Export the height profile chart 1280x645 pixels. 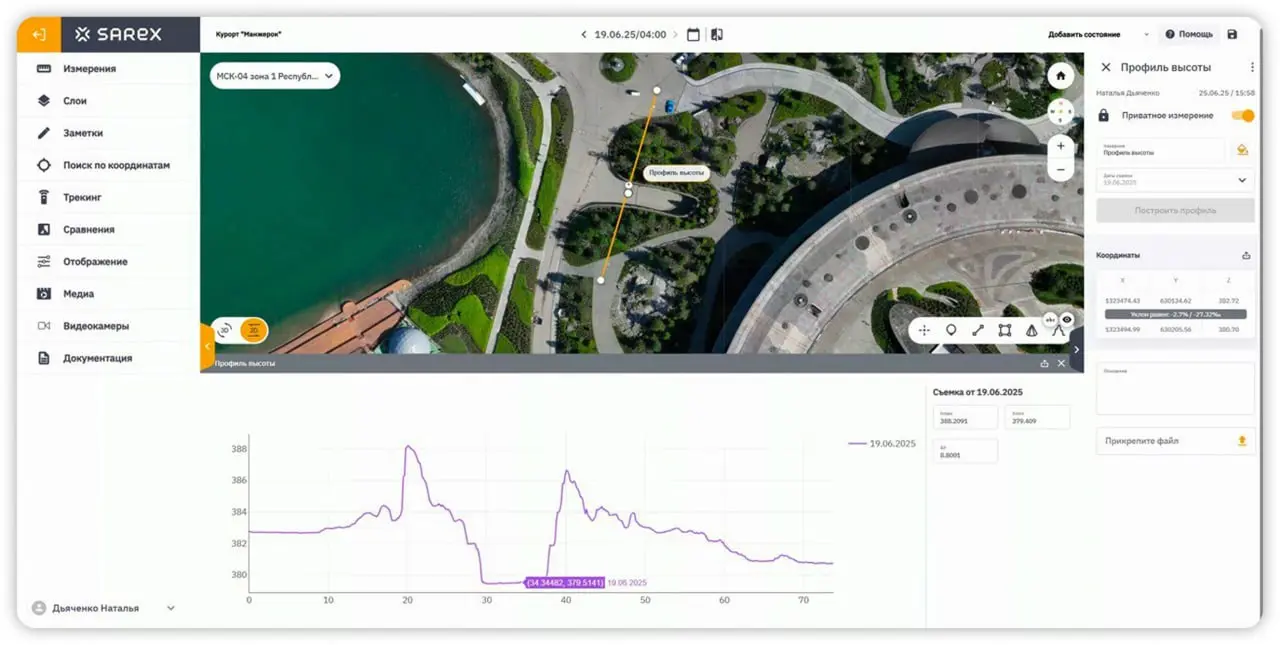point(1045,364)
